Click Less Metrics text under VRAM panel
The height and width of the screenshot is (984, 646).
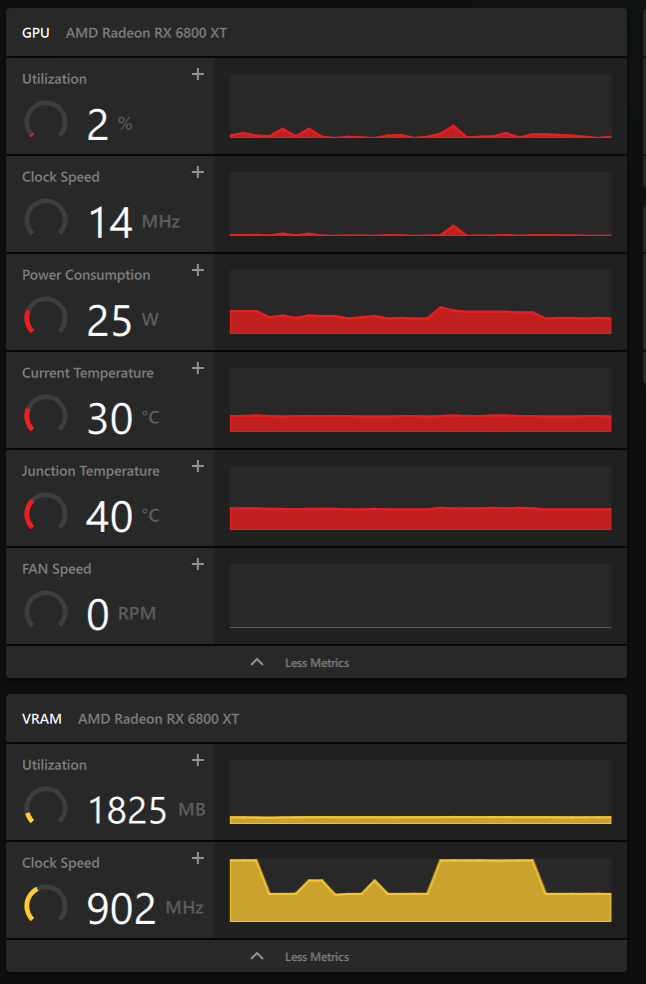tap(317, 956)
